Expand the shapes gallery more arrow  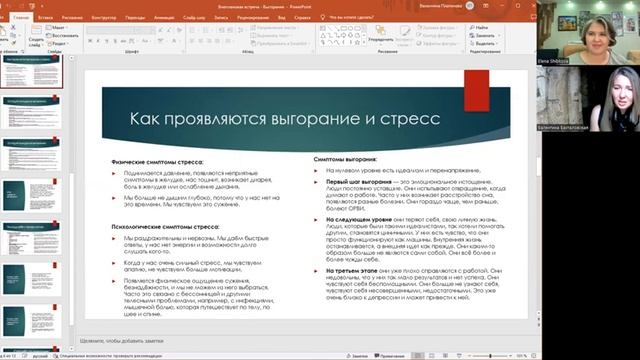tap(364, 42)
